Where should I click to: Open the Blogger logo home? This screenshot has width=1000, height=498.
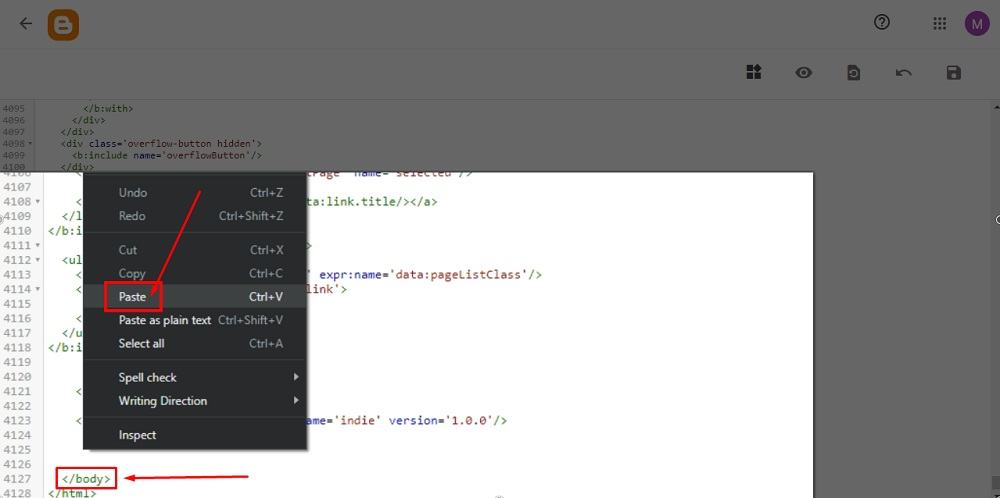pos(63,25)
